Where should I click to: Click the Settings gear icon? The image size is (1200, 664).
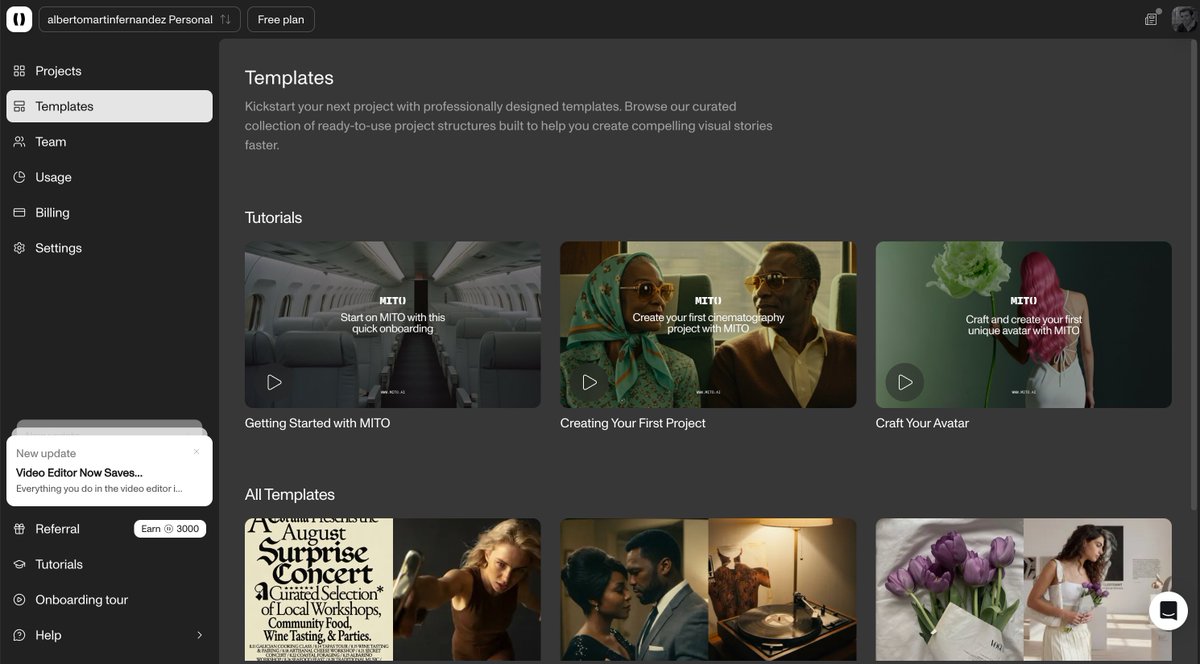pos(19,248)
